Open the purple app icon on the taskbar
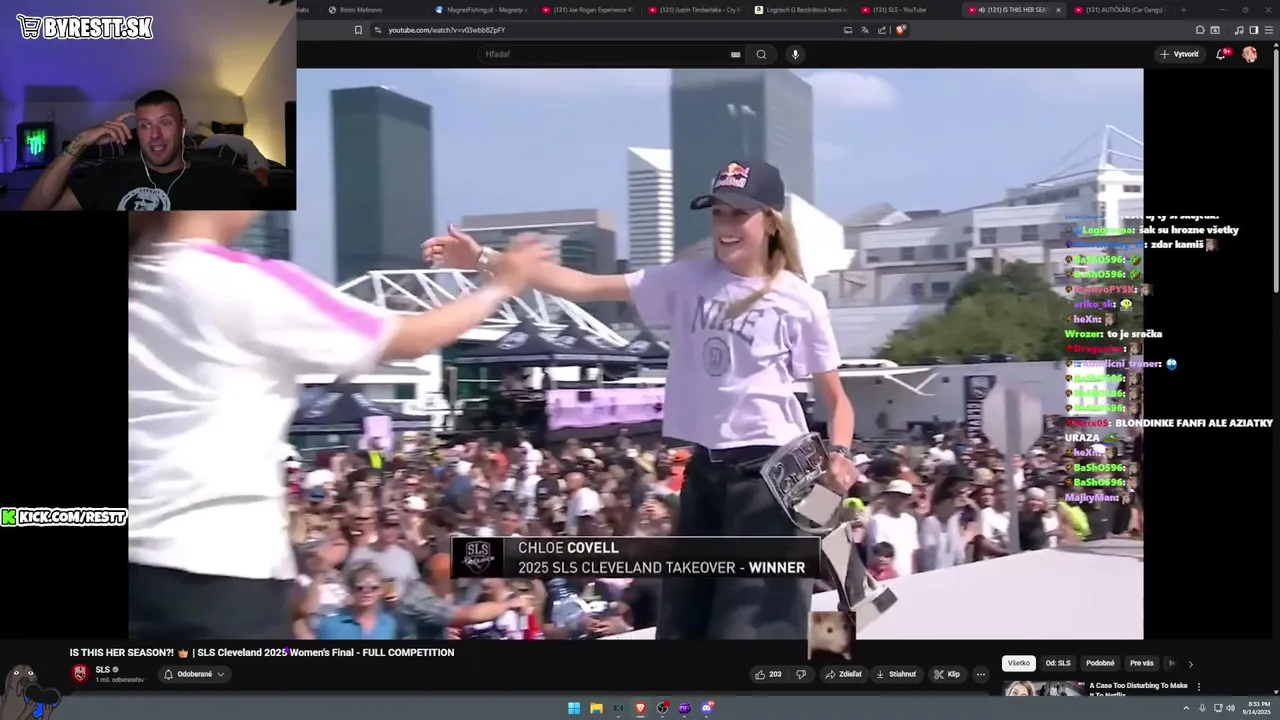 tap(684, 708)
